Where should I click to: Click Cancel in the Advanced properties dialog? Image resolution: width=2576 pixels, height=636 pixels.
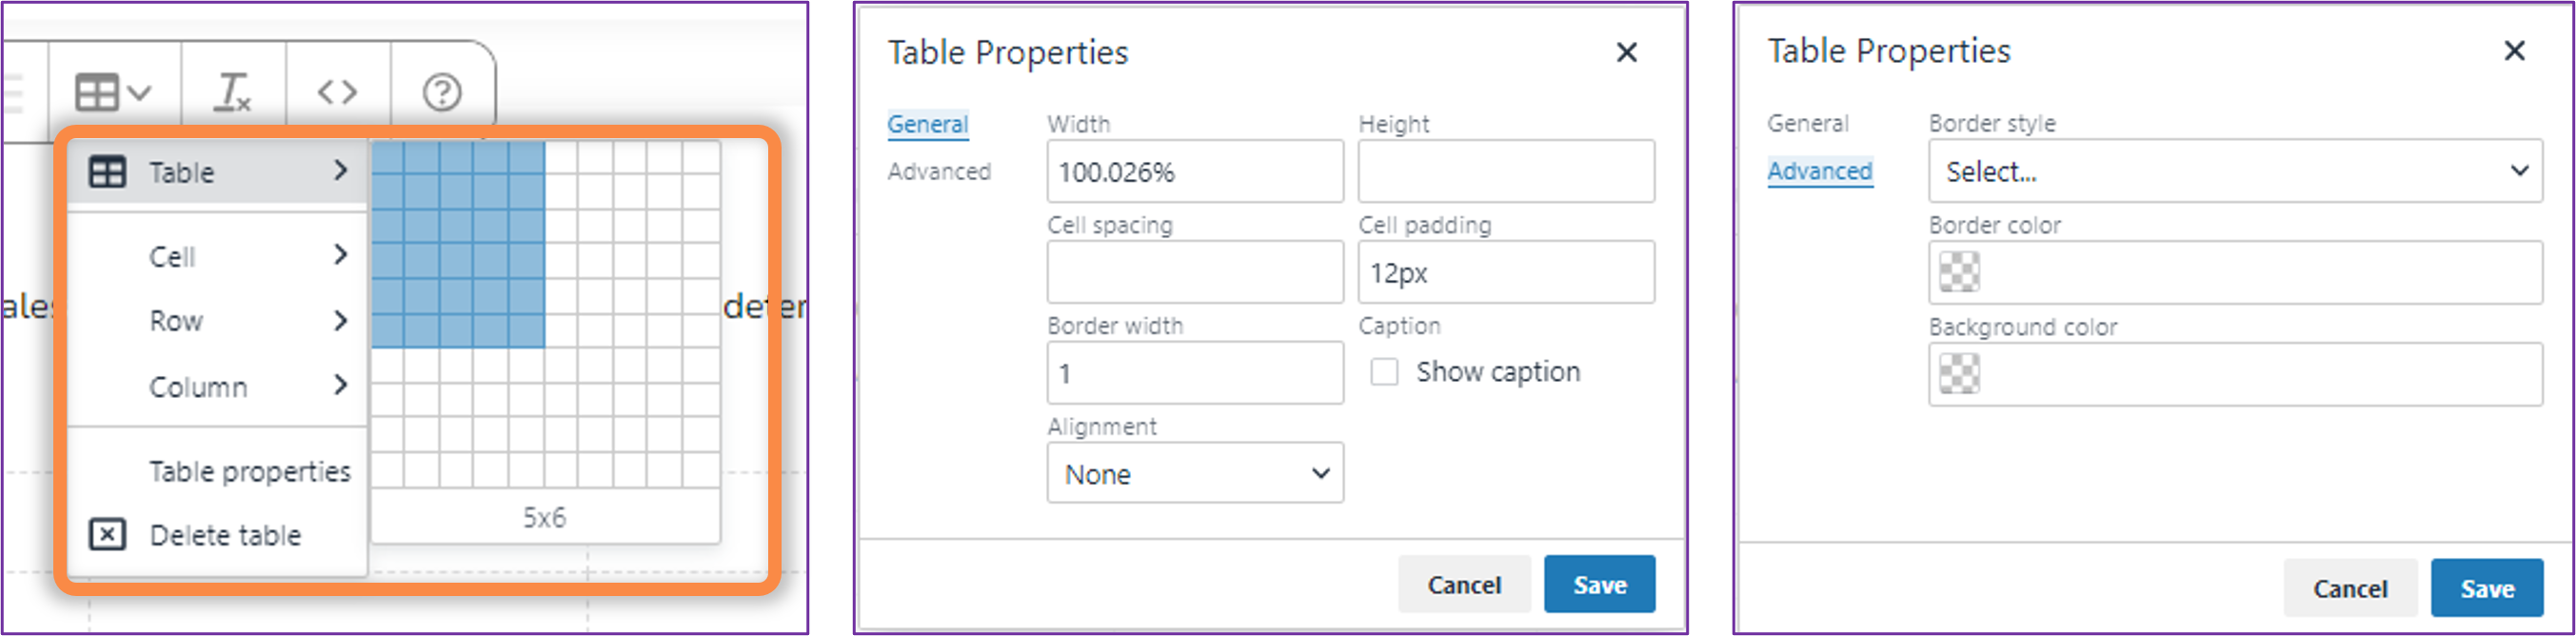[2349, 589]
